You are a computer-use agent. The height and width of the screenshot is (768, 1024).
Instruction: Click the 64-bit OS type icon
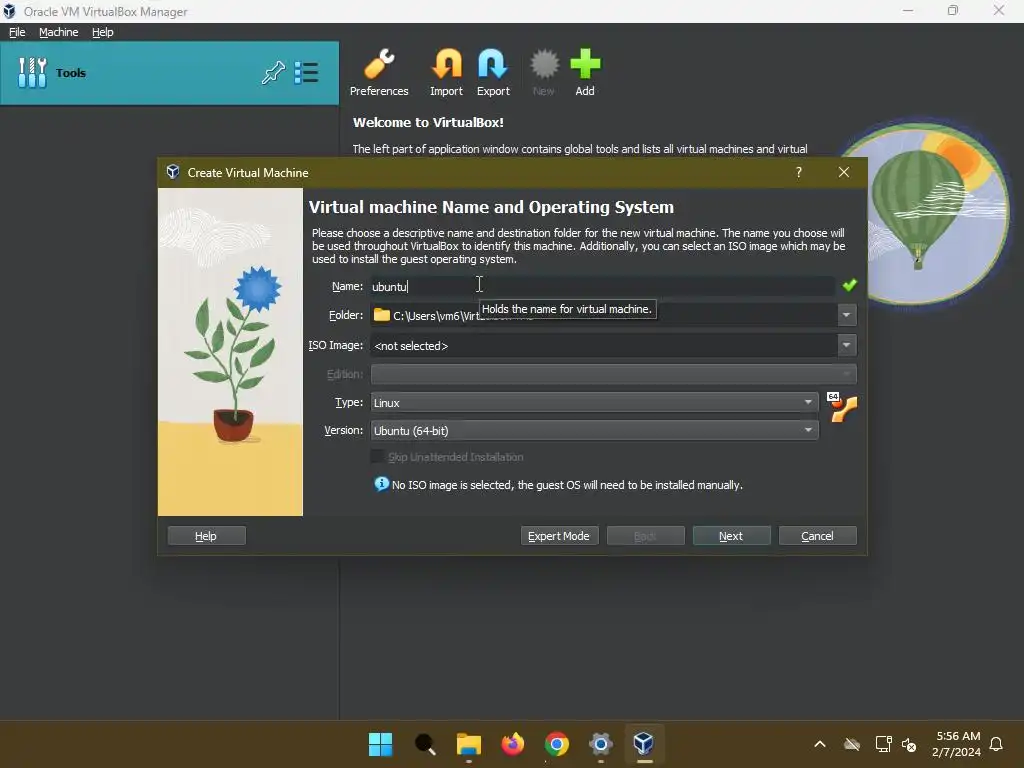pyautogui.click(x=842, y=408)
